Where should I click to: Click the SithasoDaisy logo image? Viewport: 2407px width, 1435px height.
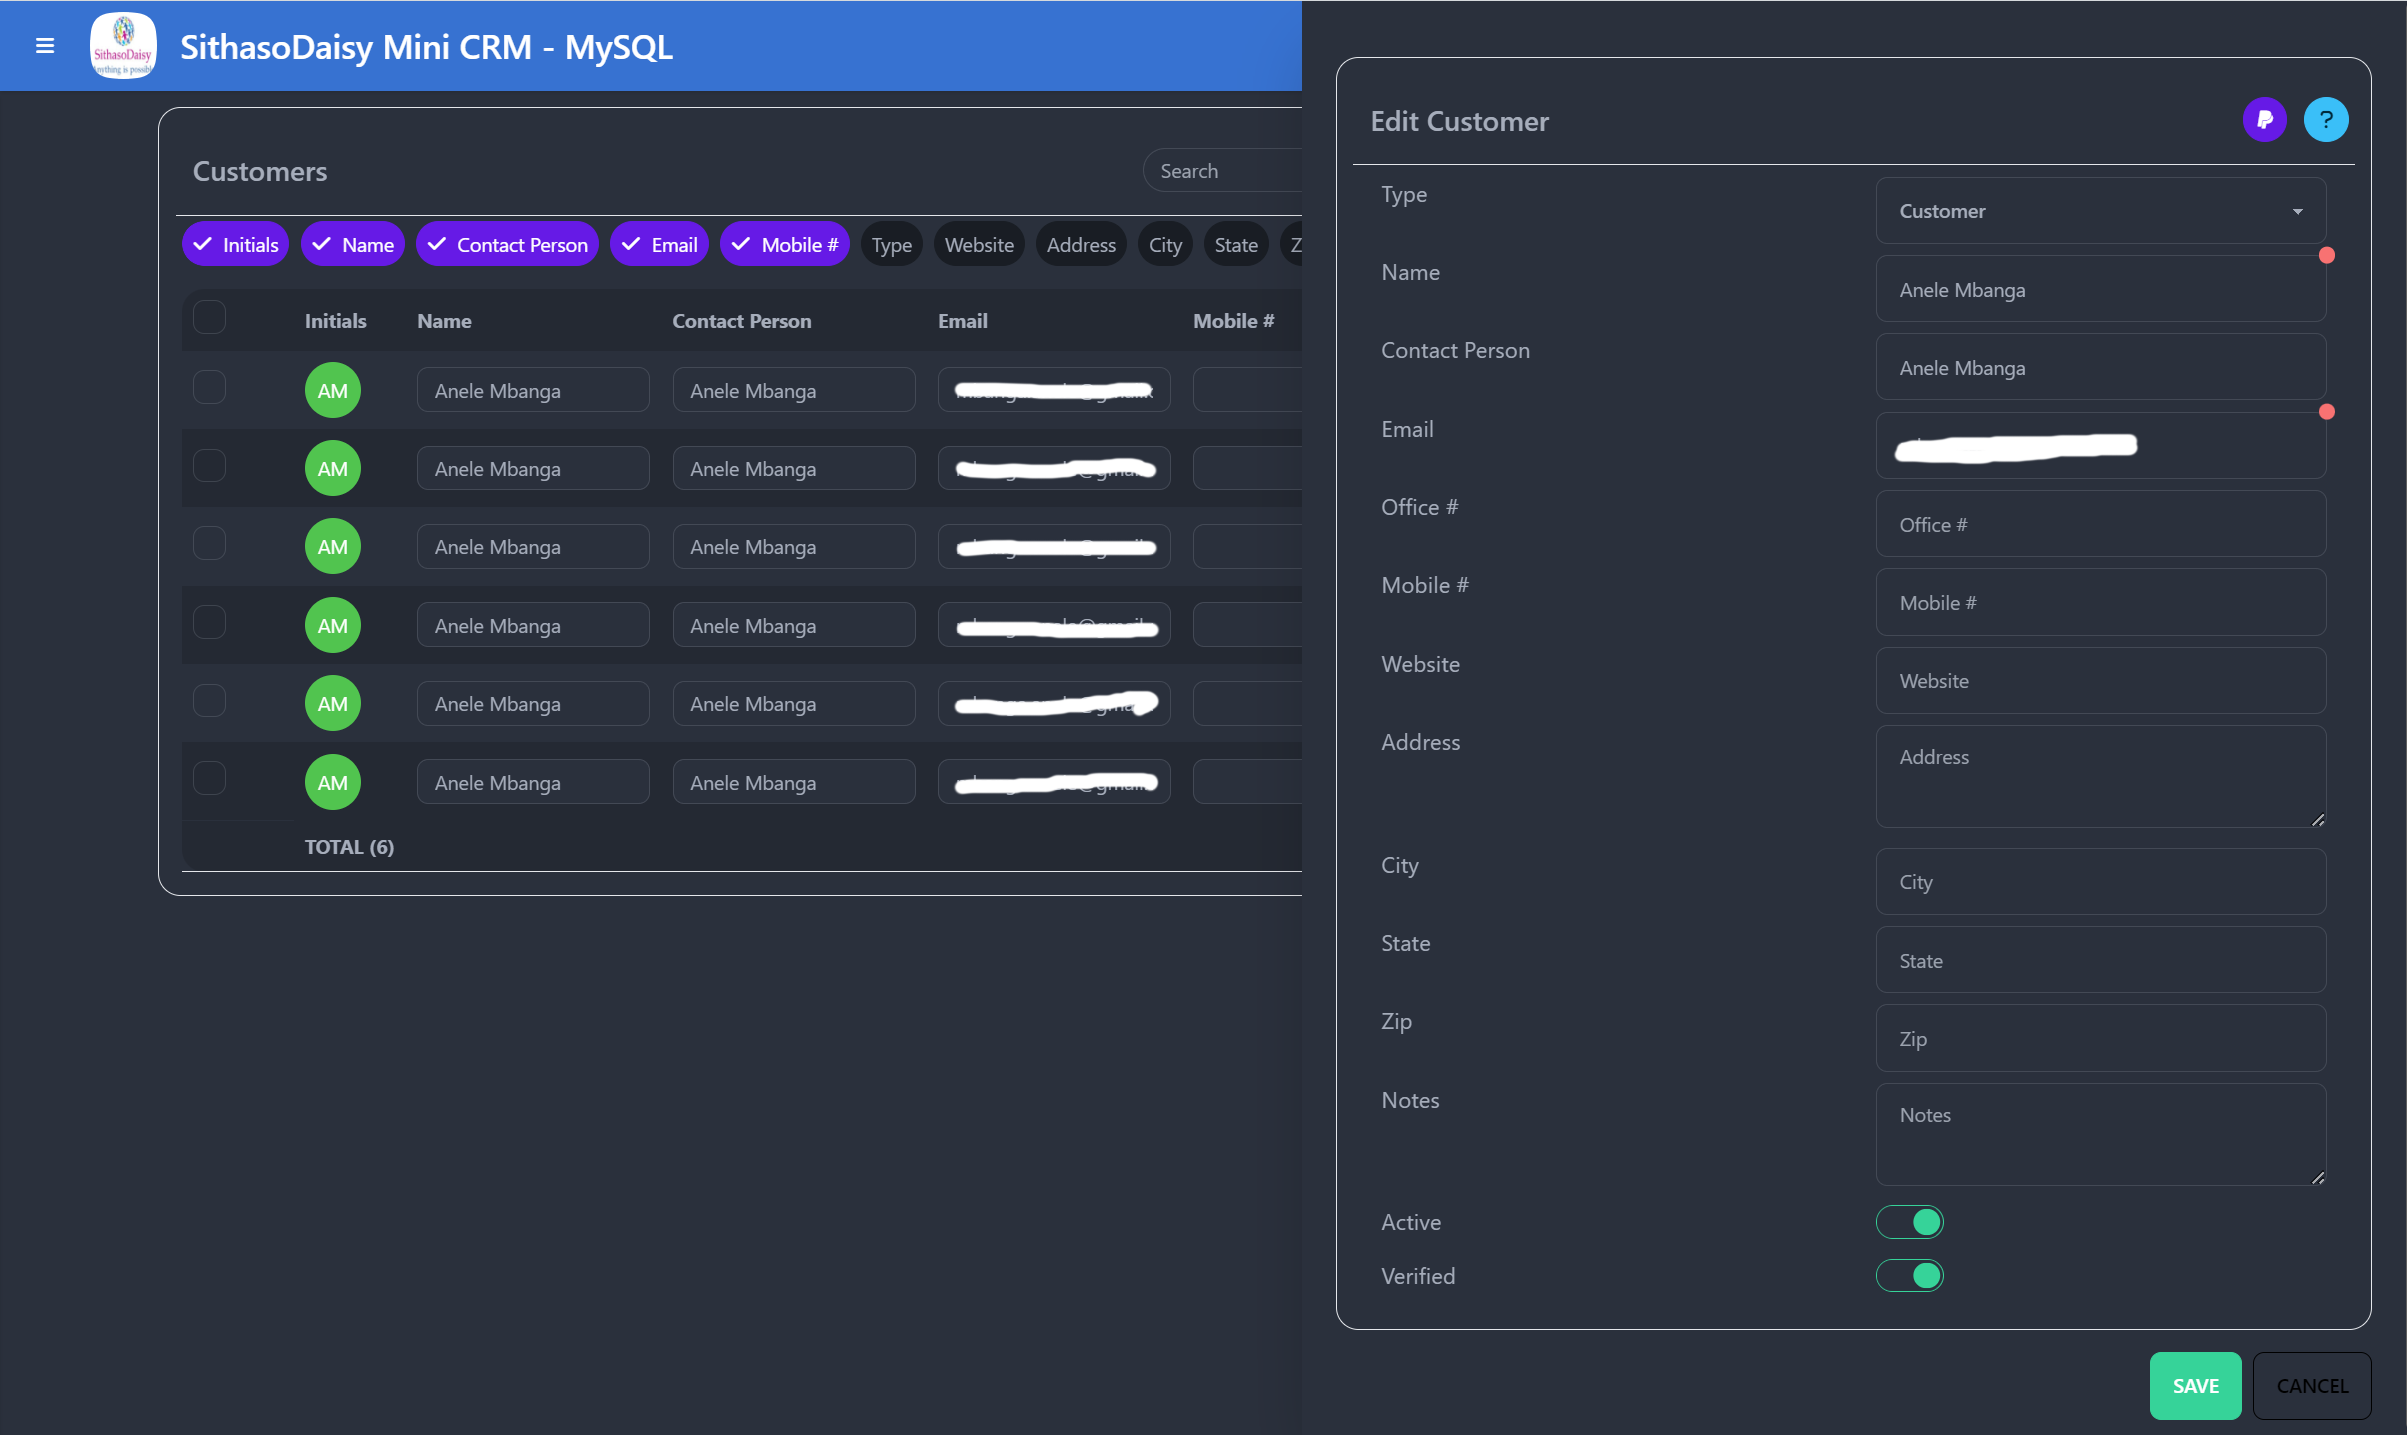coord(123,46)
